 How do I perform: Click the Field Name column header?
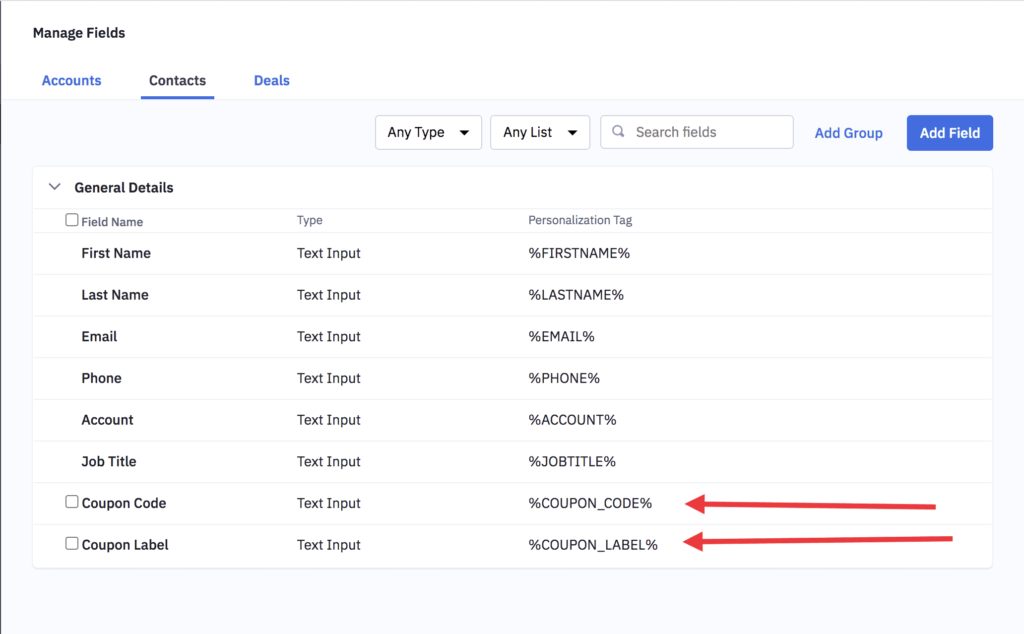pos(112,220)
